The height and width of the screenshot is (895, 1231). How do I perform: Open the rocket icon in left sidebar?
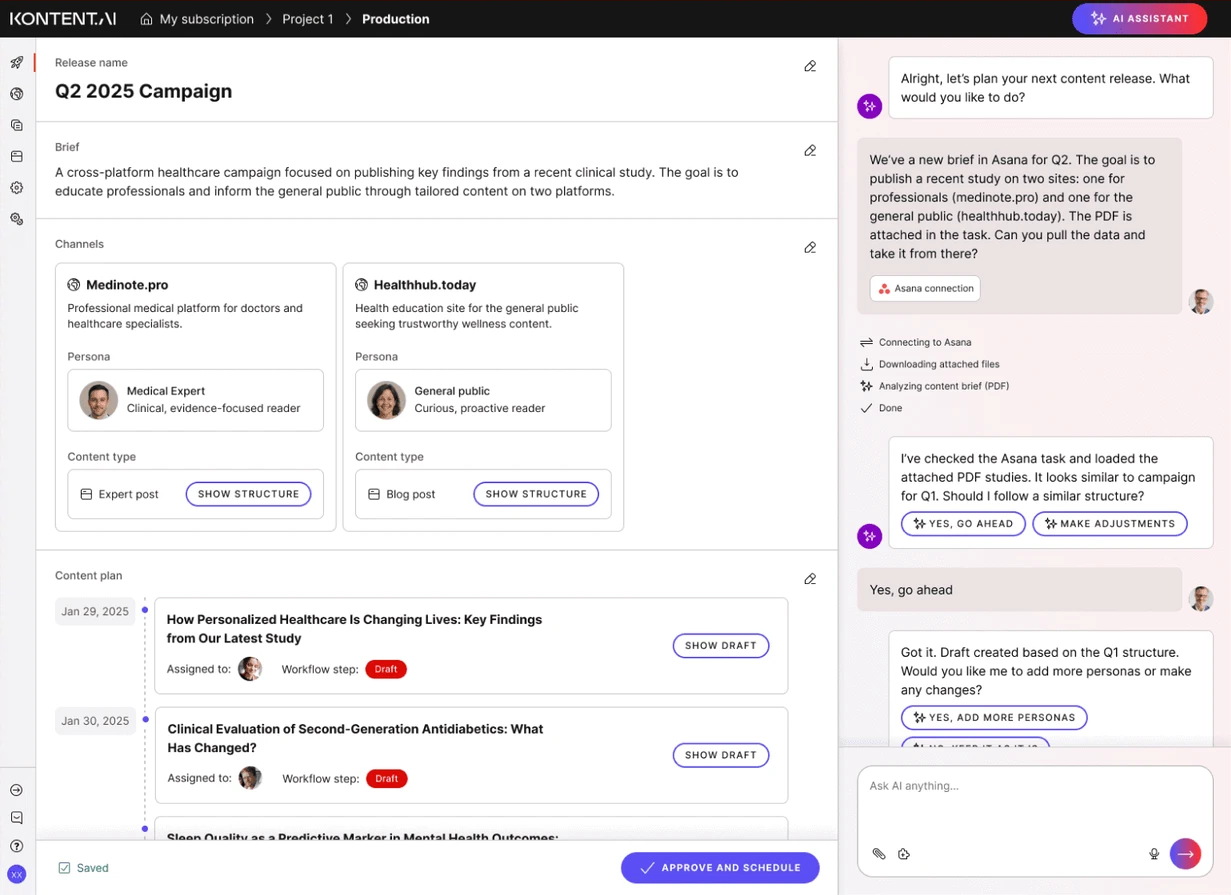coord(17,63)
